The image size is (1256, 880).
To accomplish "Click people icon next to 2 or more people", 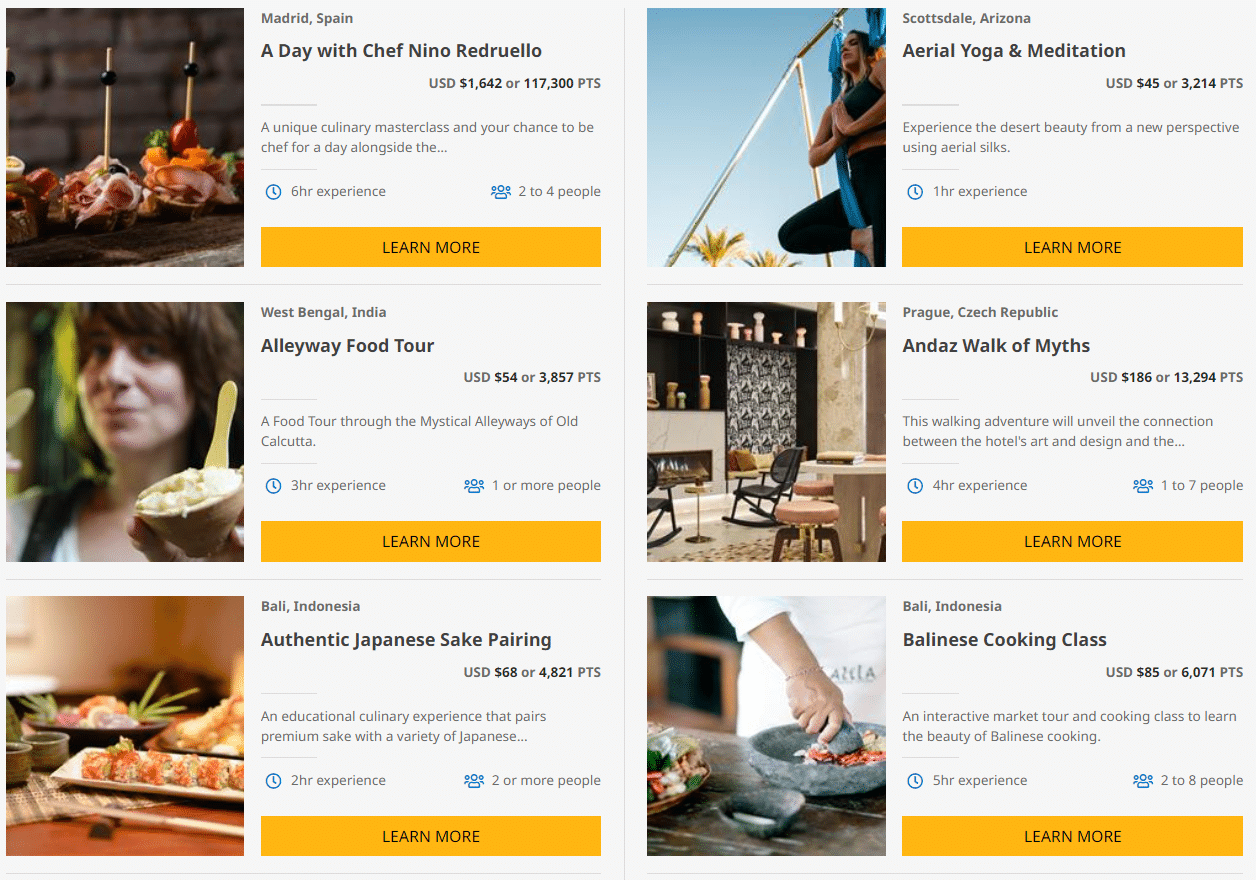I will tap(474, 781).
